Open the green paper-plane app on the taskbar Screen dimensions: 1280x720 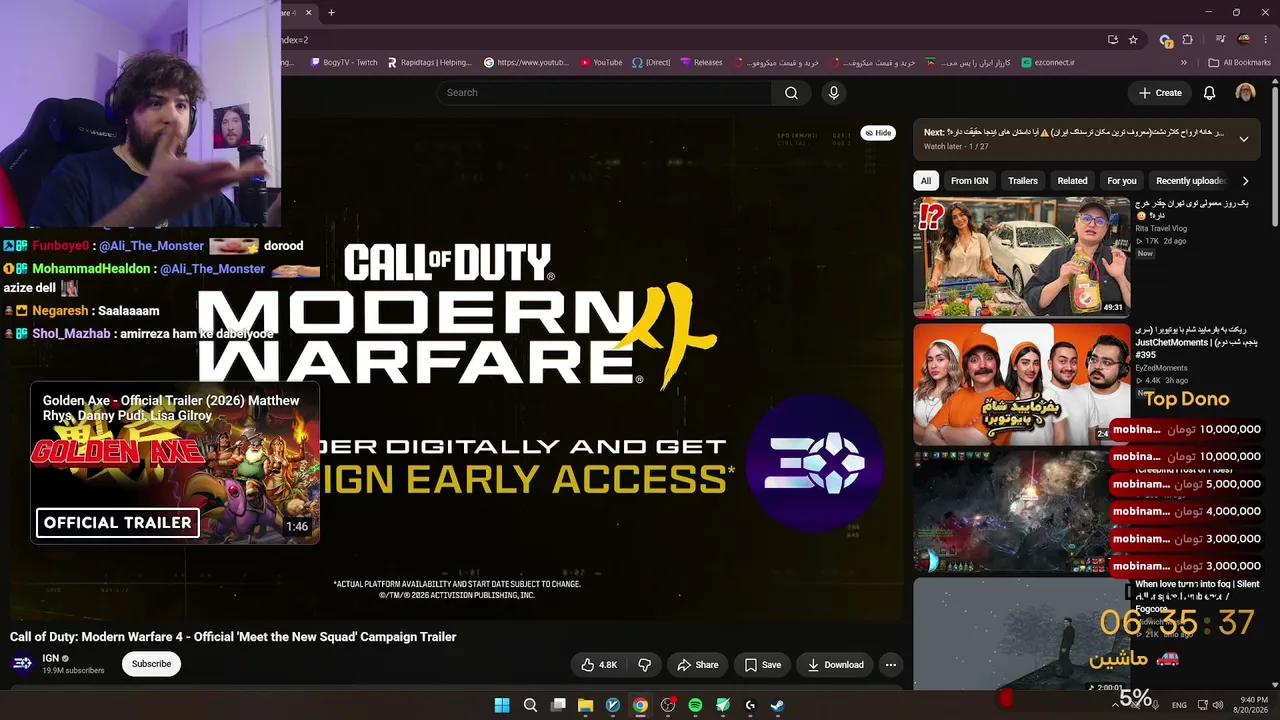pos(723,705)
